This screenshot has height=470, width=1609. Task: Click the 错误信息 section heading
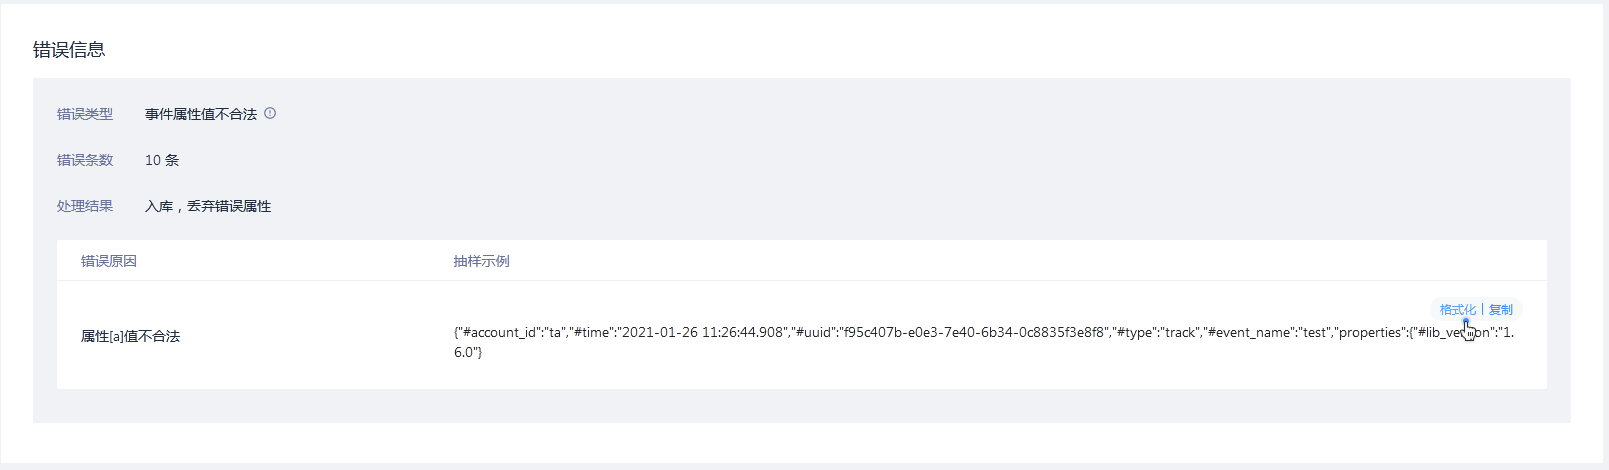coord(69,50)
